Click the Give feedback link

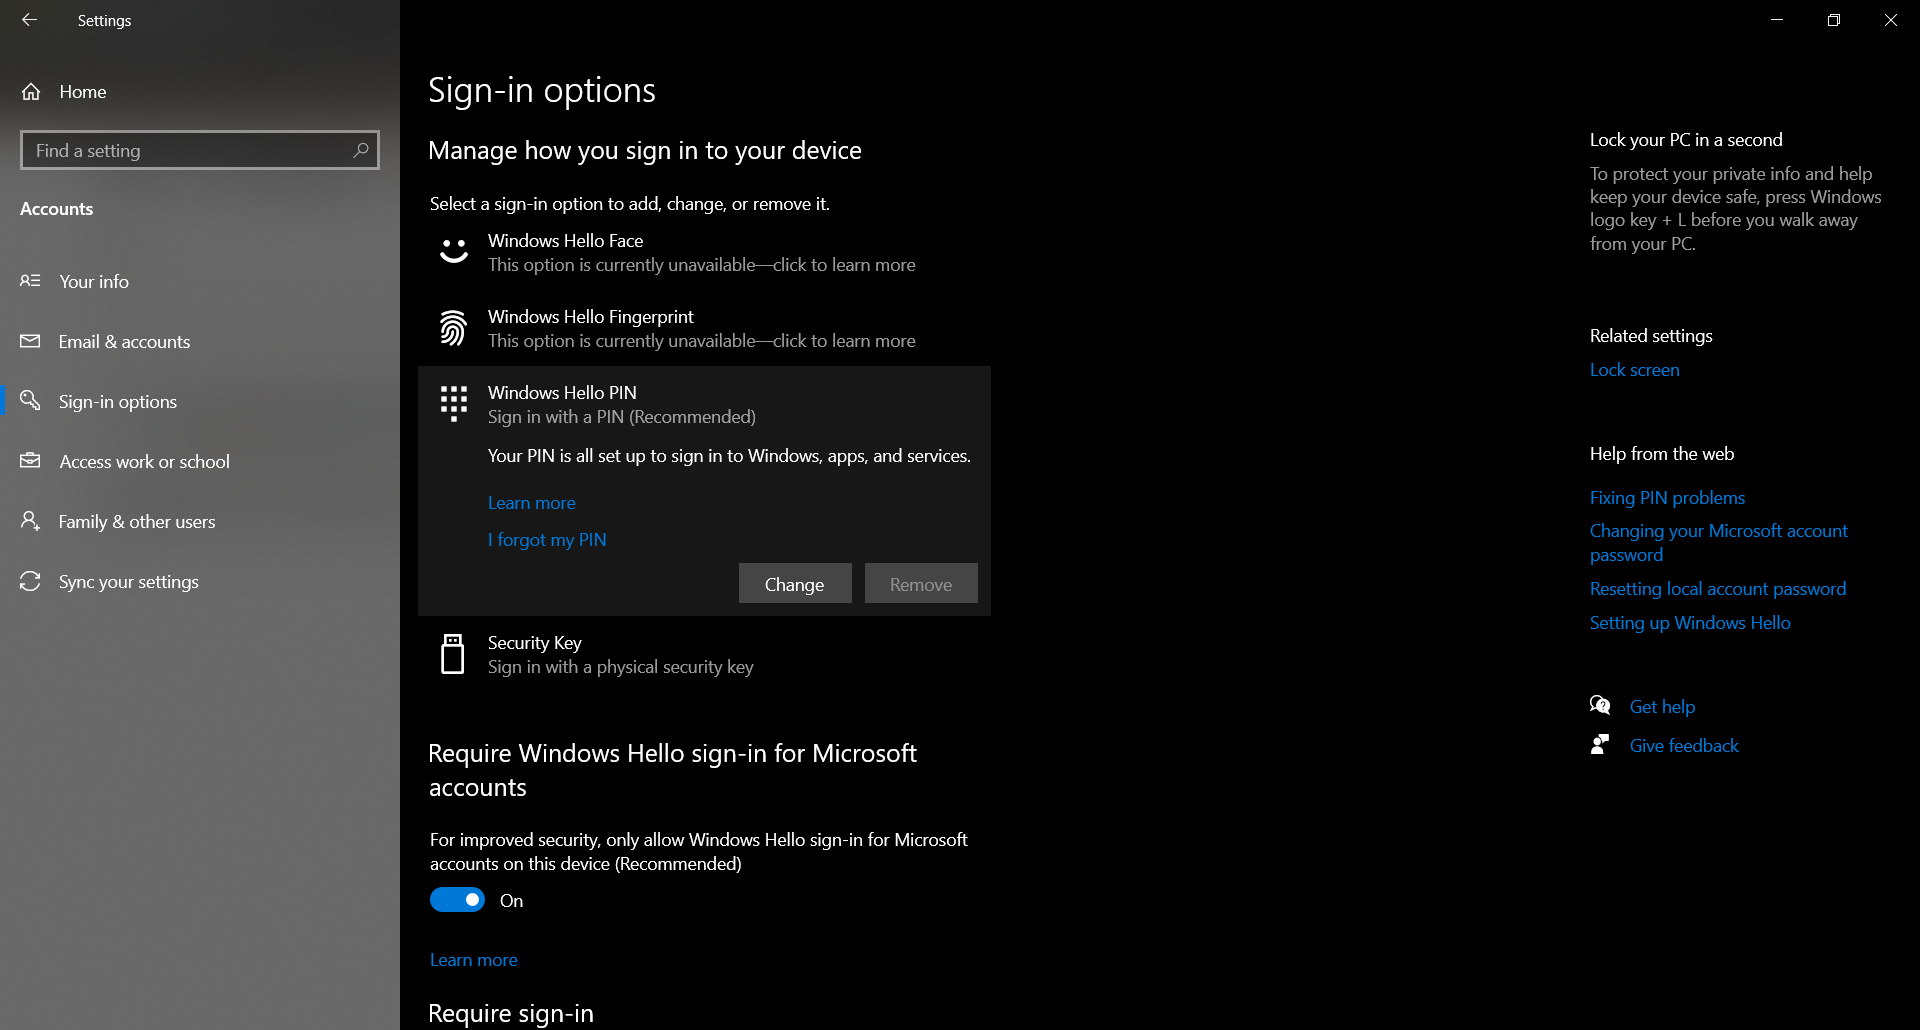tap(1684, 746)
